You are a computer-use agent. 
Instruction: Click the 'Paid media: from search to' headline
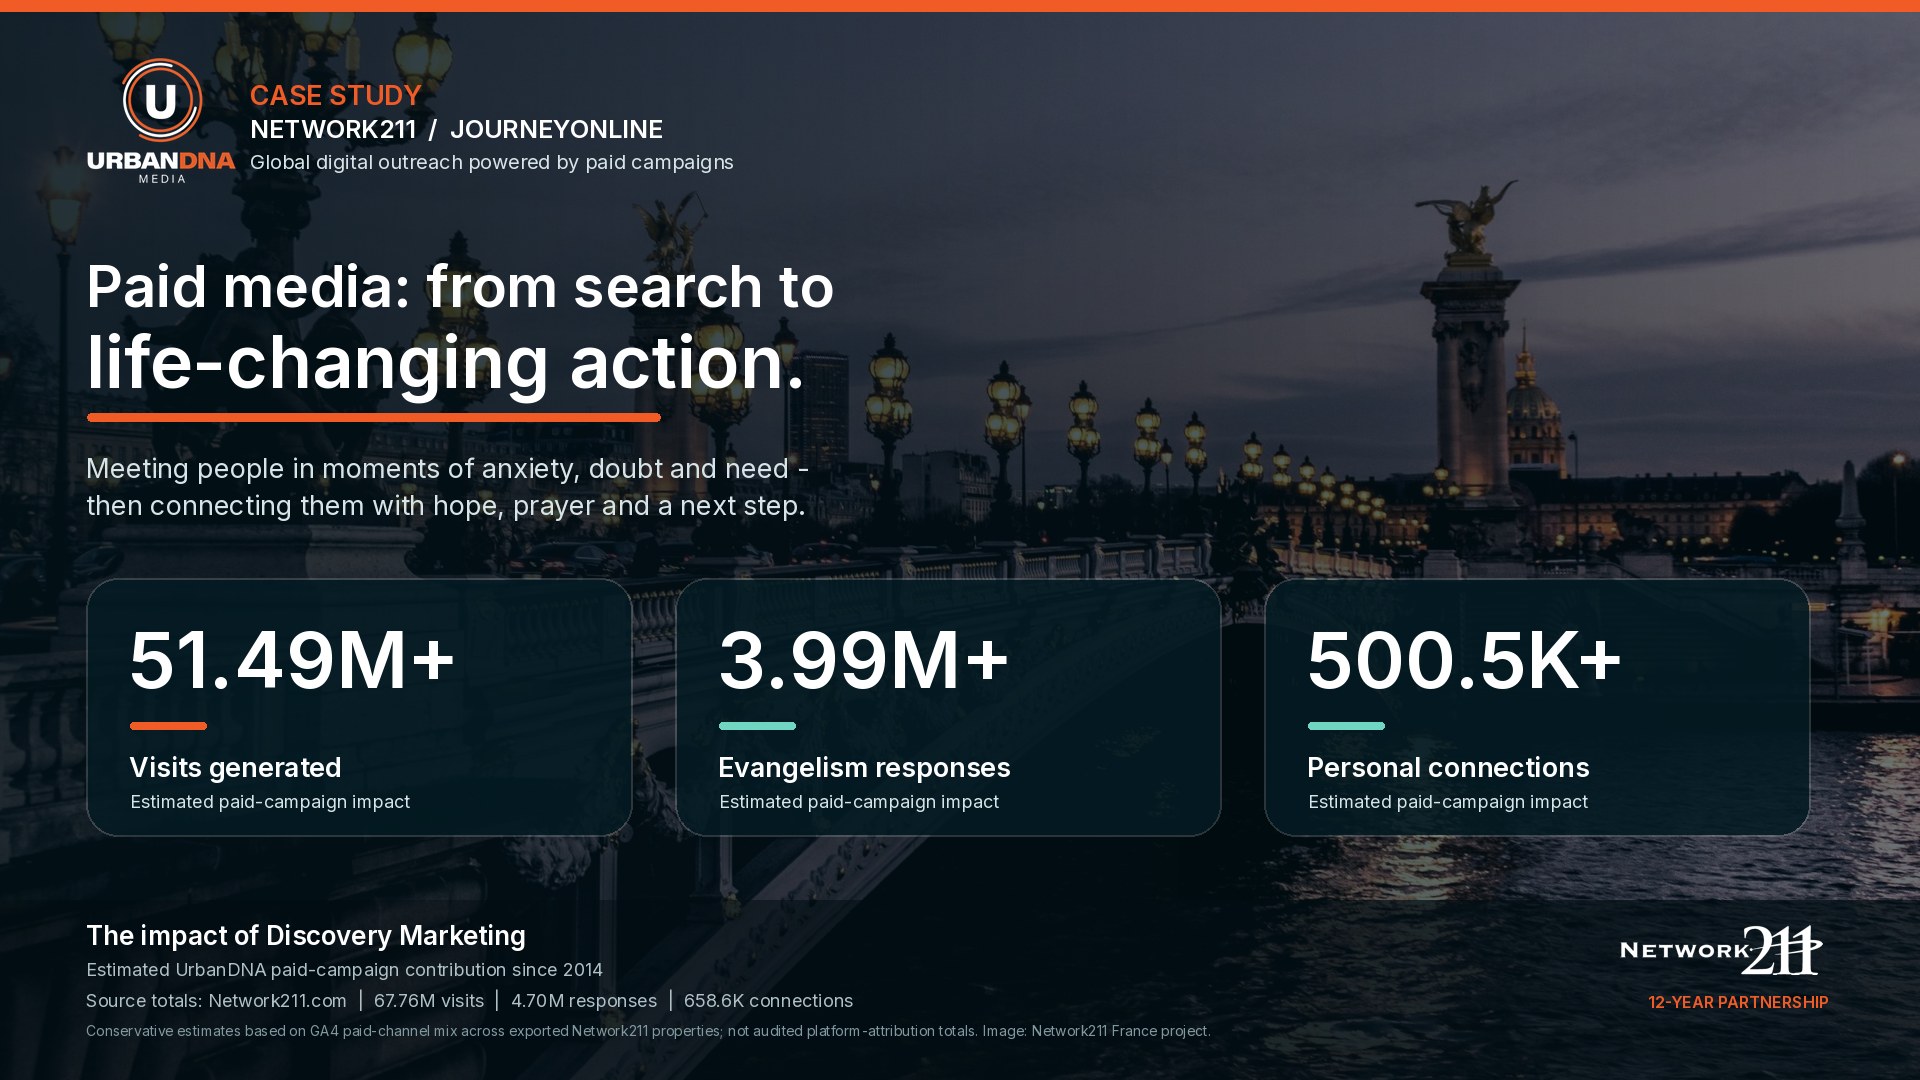[x=460, y=288]
